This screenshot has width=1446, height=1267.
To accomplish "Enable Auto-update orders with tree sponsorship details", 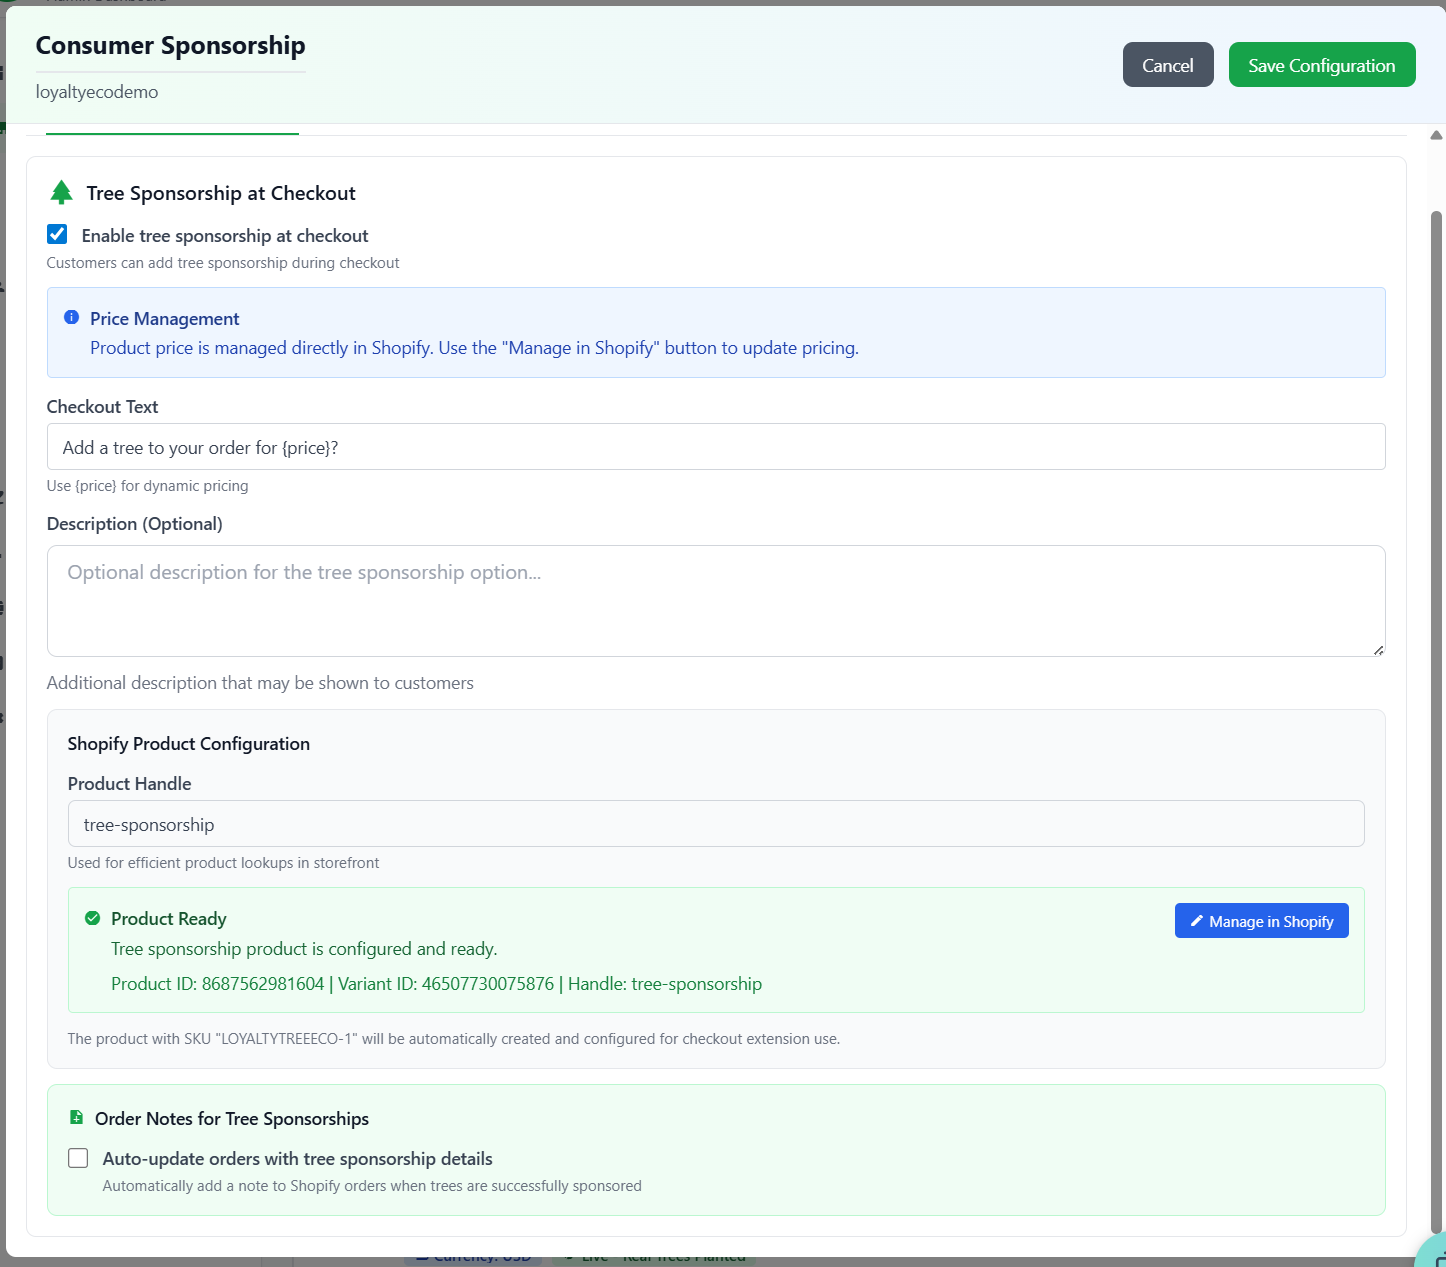I will [78, 1158].
